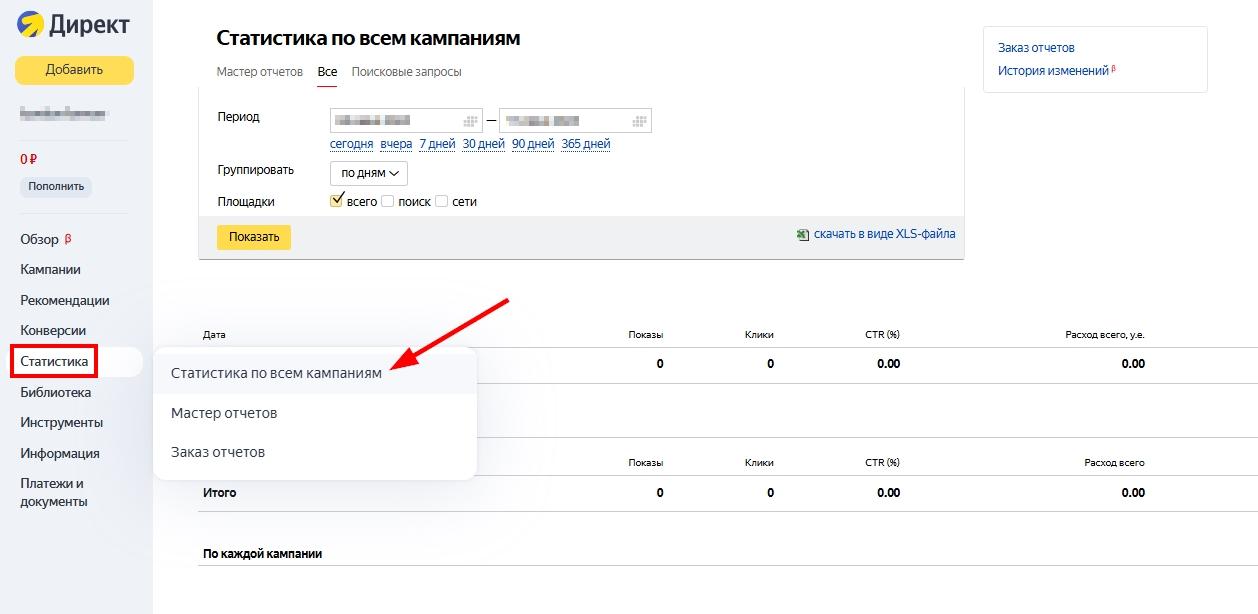
Task: Expand the 'по дням' grouping dropdown
Action: click(x=369, y=173)
